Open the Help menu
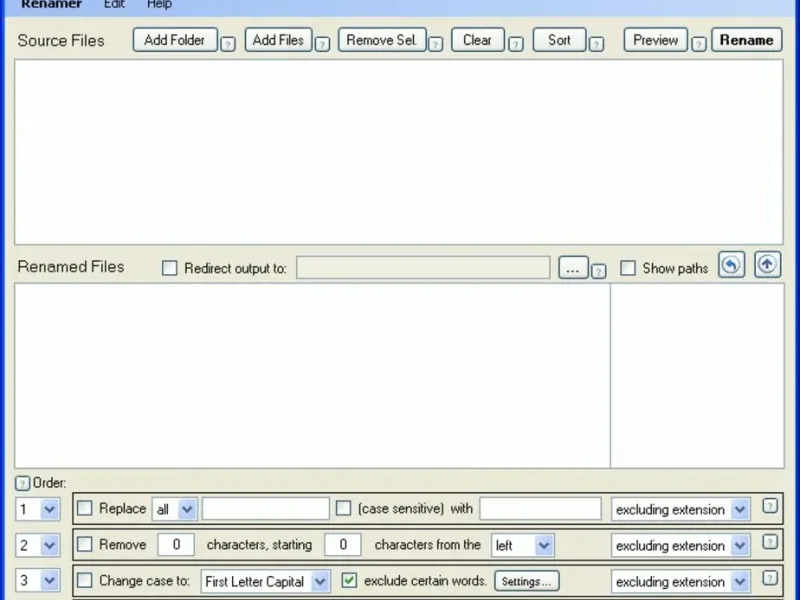Image resolution: width=800 pixels, height=600 pixels. [x=159, y=5]
